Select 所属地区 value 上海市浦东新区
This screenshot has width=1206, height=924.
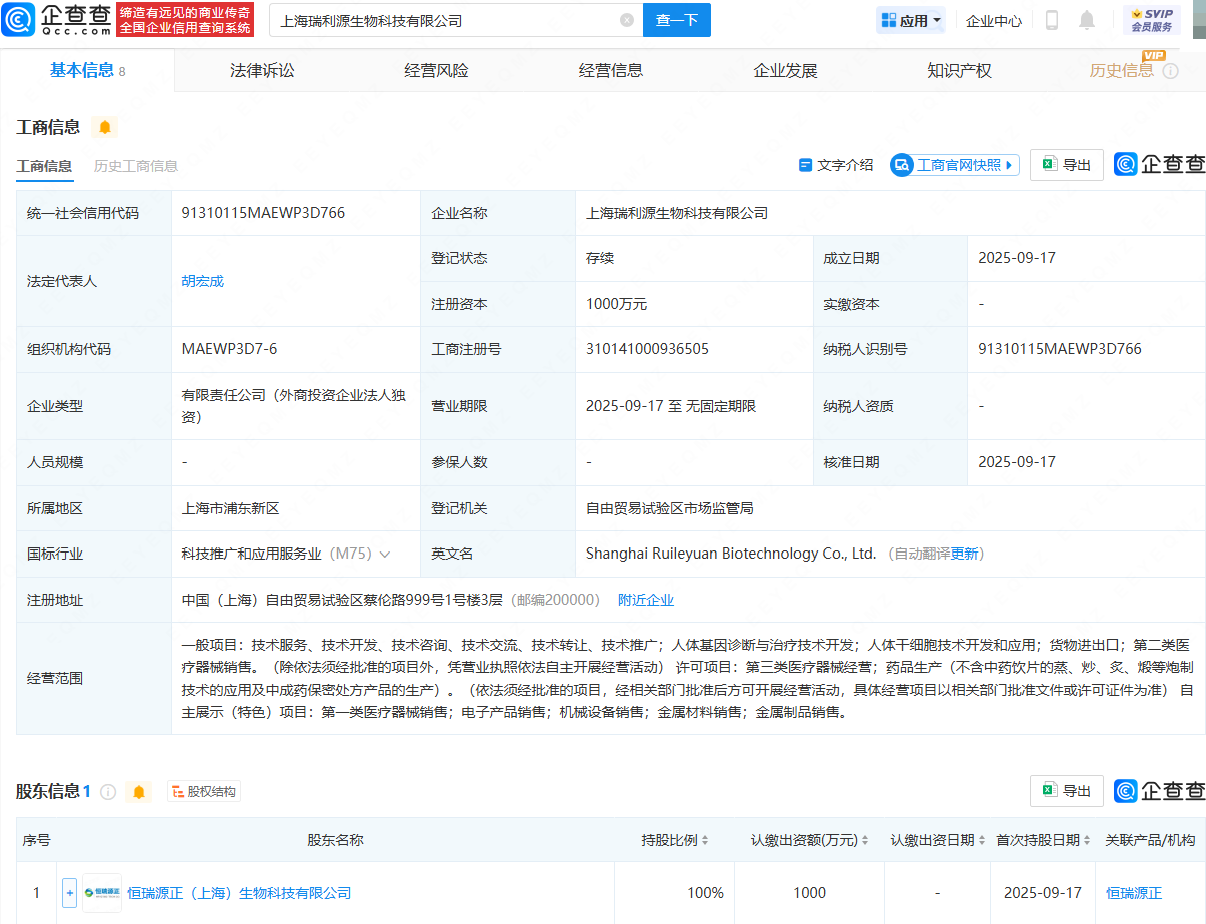[231, 508]
